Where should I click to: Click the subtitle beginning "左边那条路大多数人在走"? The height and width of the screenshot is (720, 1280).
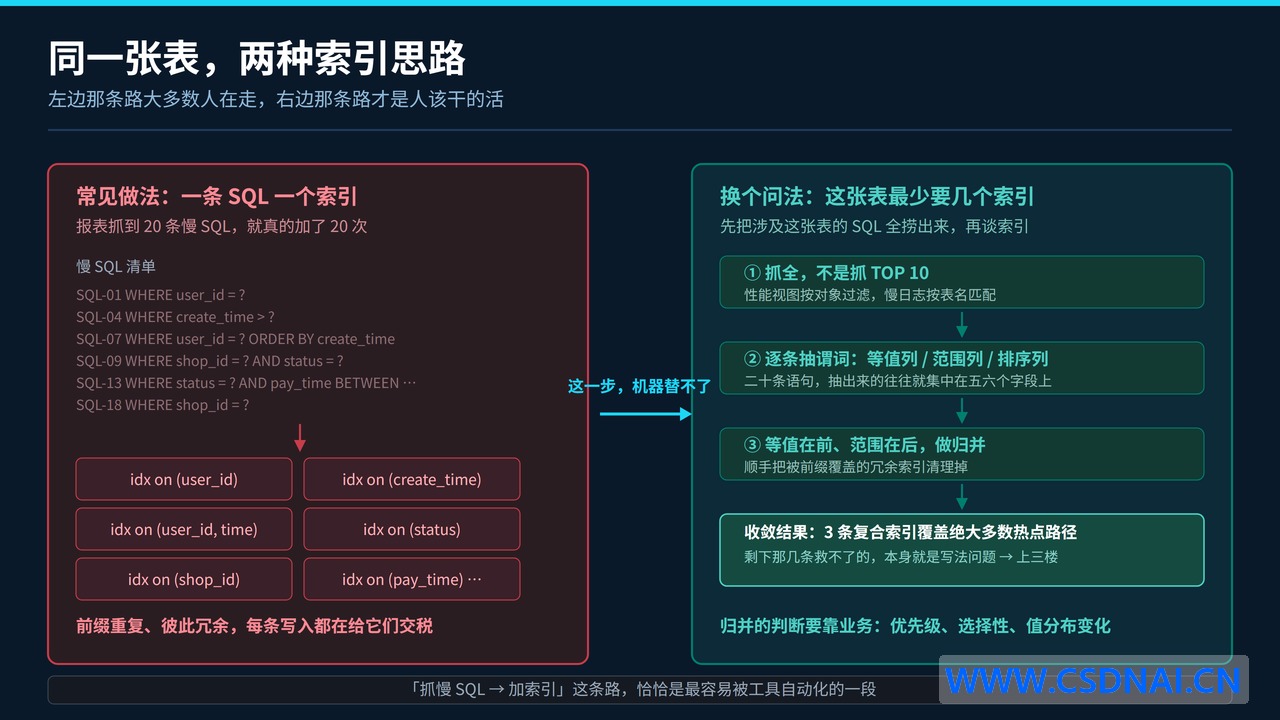pos(276,100)
